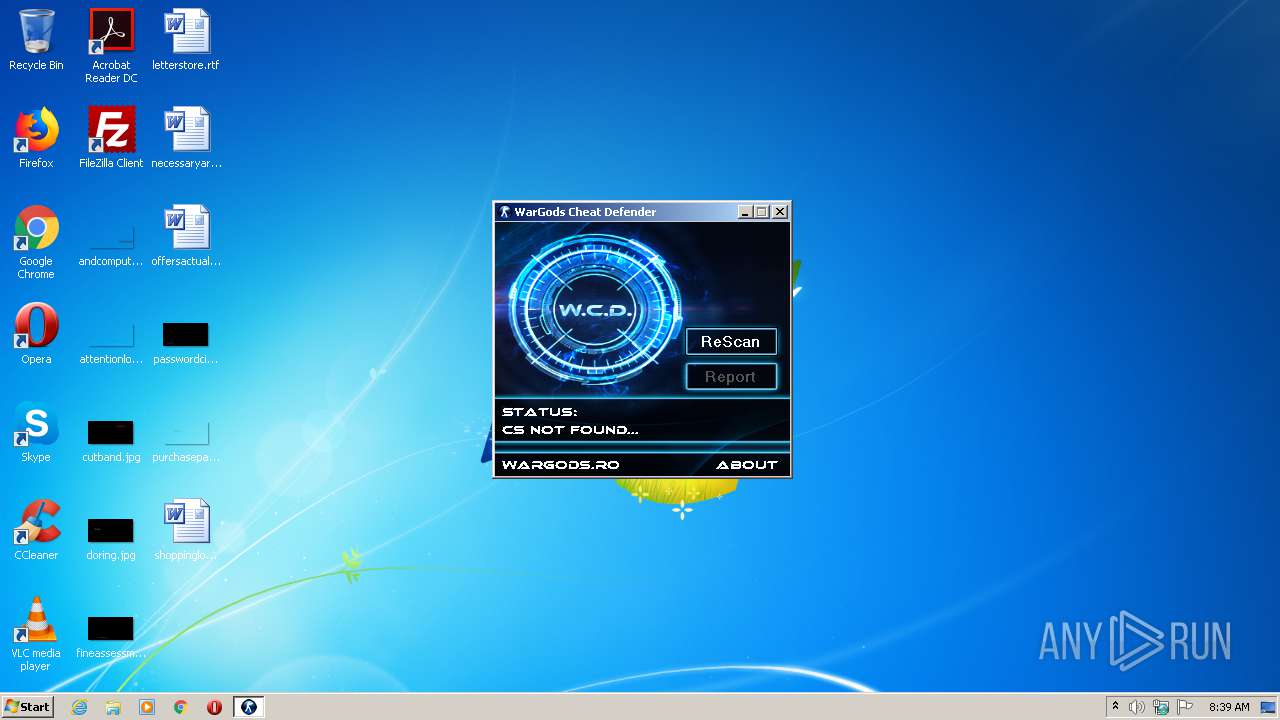Open media player taskbar icon
The height and width of the screenshot is (720, 1280).
click(147, 707)
